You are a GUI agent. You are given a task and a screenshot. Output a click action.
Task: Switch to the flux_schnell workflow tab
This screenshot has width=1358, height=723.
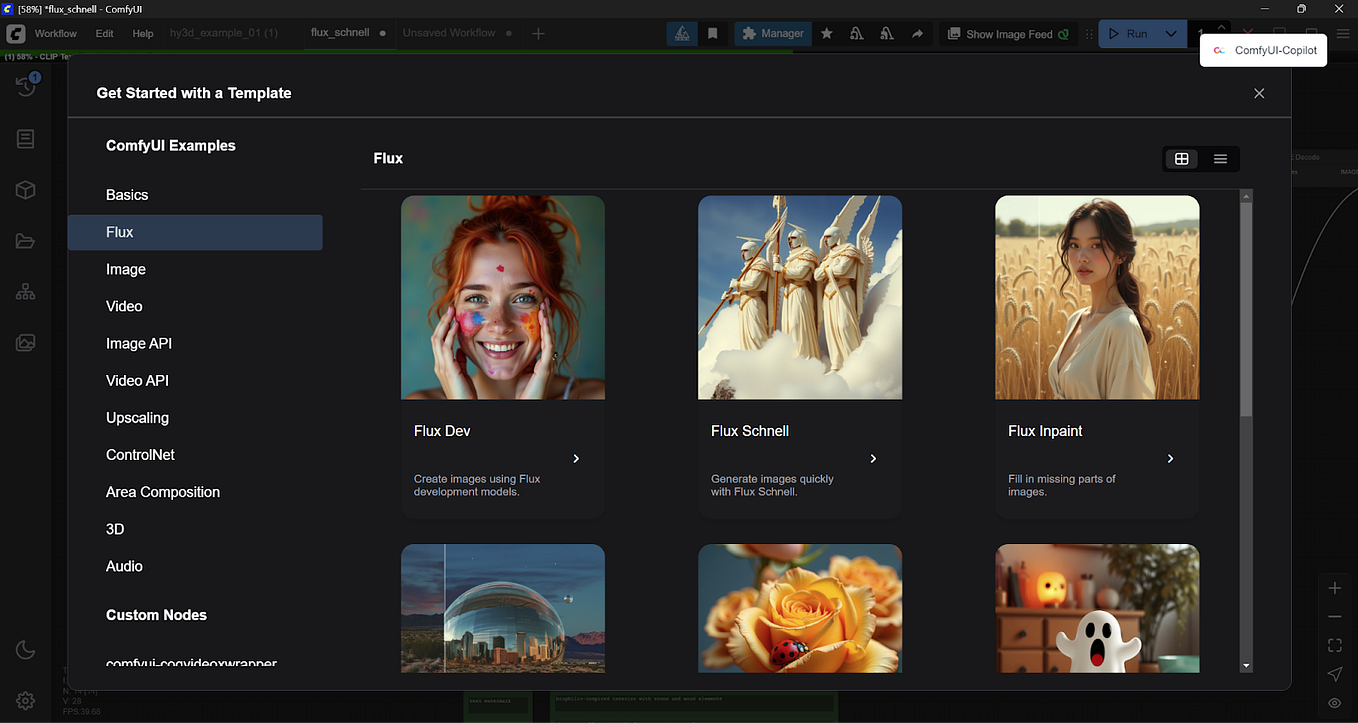pos(340,32)
